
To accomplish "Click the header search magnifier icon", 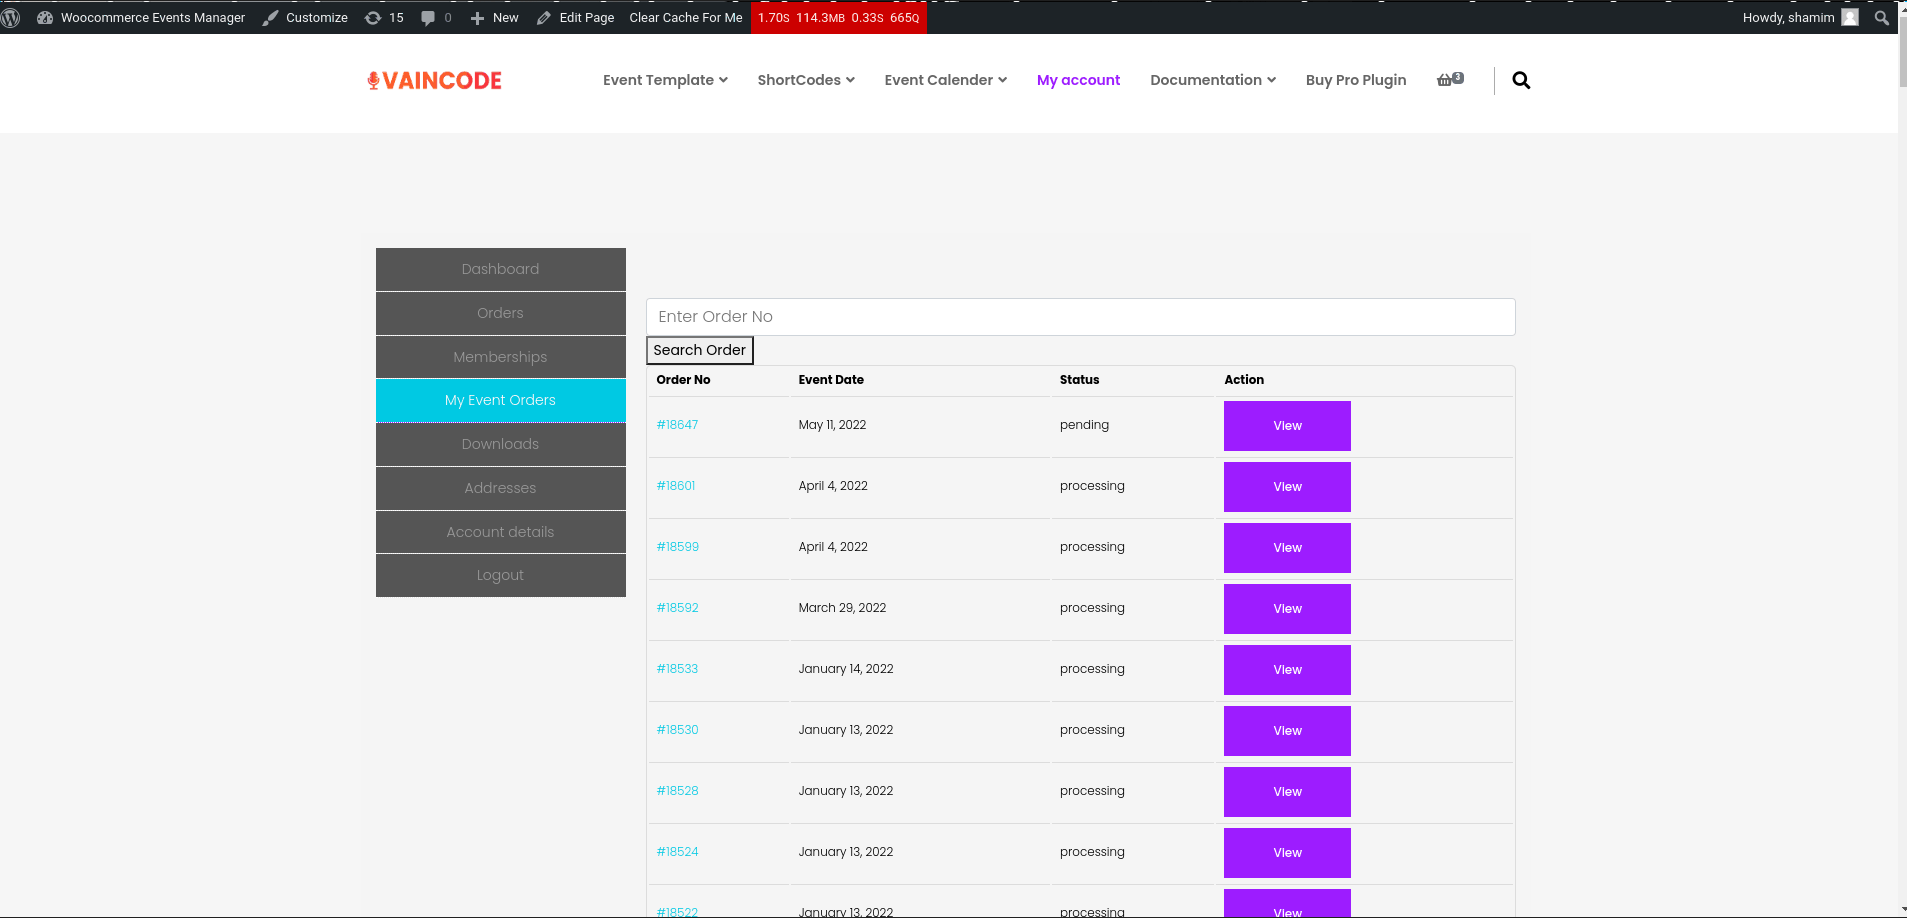I will pos(1521,80).
